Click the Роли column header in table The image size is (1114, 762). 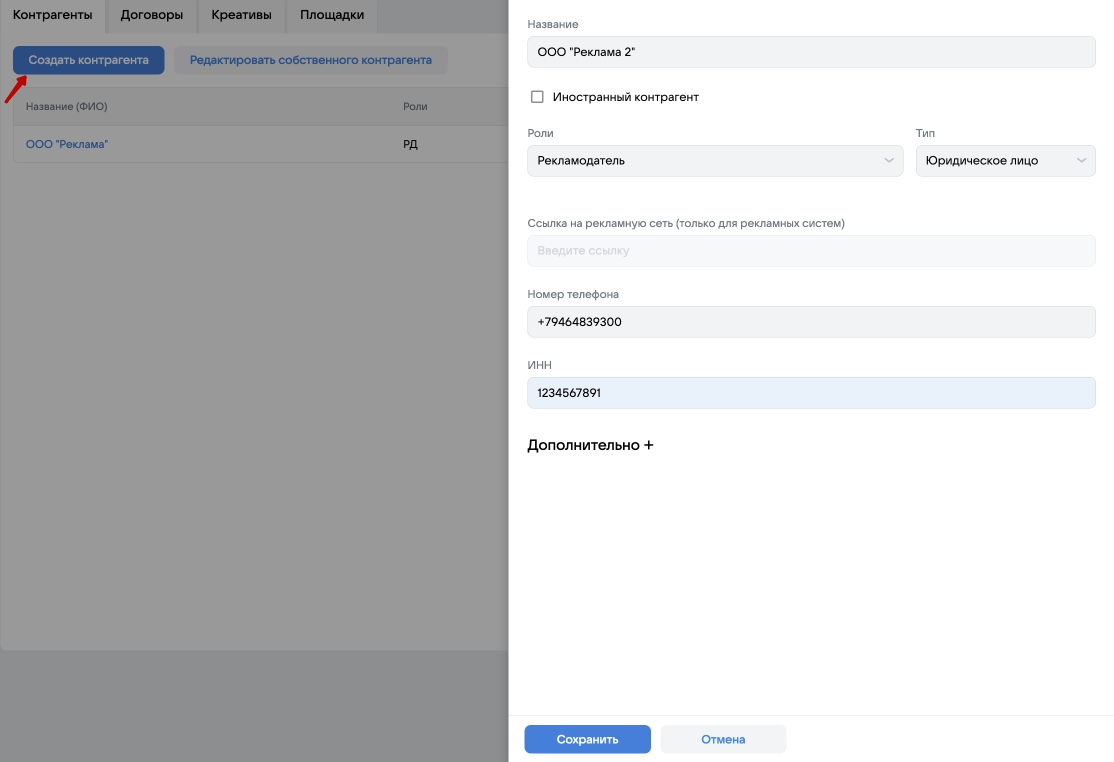pyautogui.click(x=415, y=106)
